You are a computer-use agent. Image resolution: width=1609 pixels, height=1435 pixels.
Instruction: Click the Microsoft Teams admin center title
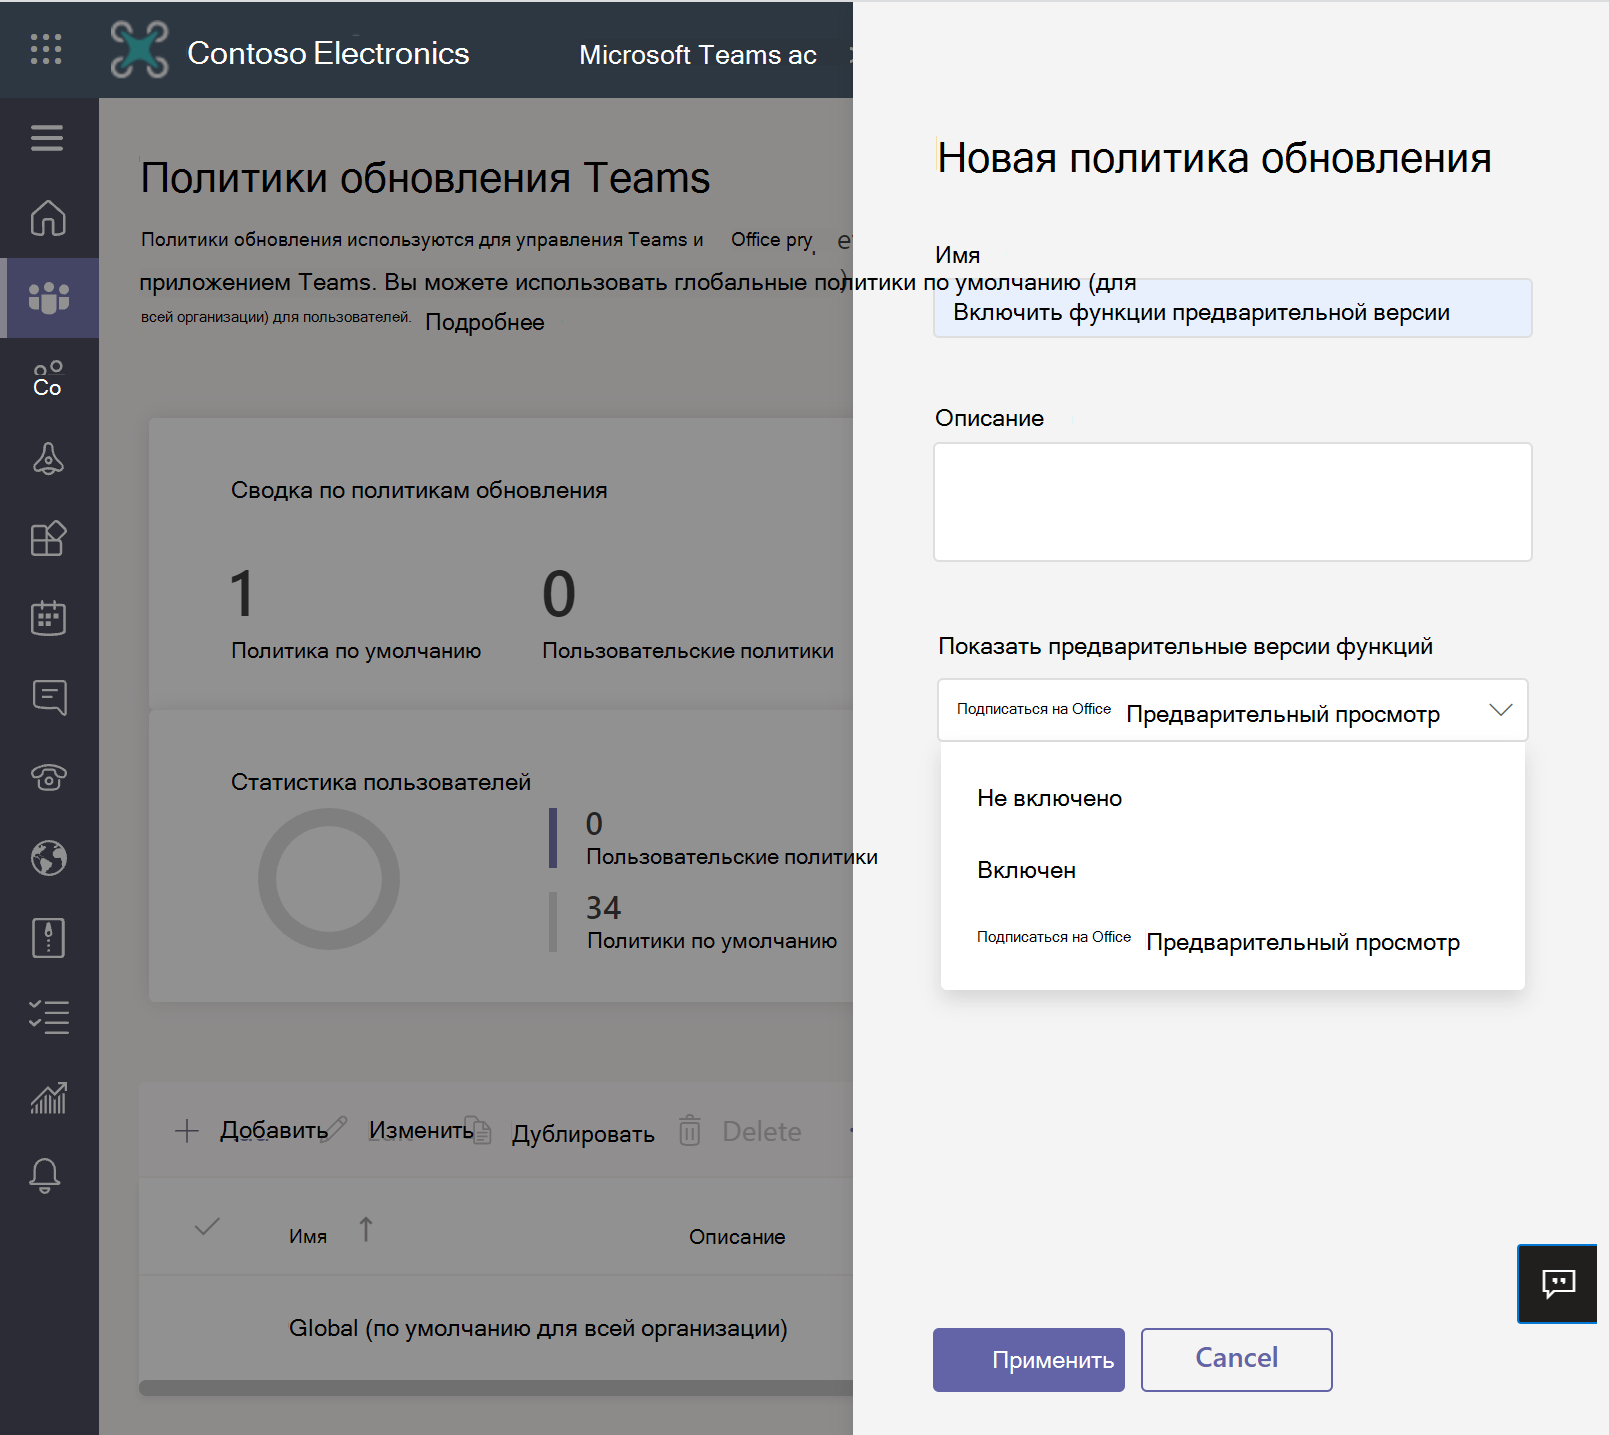pos(698,55)
